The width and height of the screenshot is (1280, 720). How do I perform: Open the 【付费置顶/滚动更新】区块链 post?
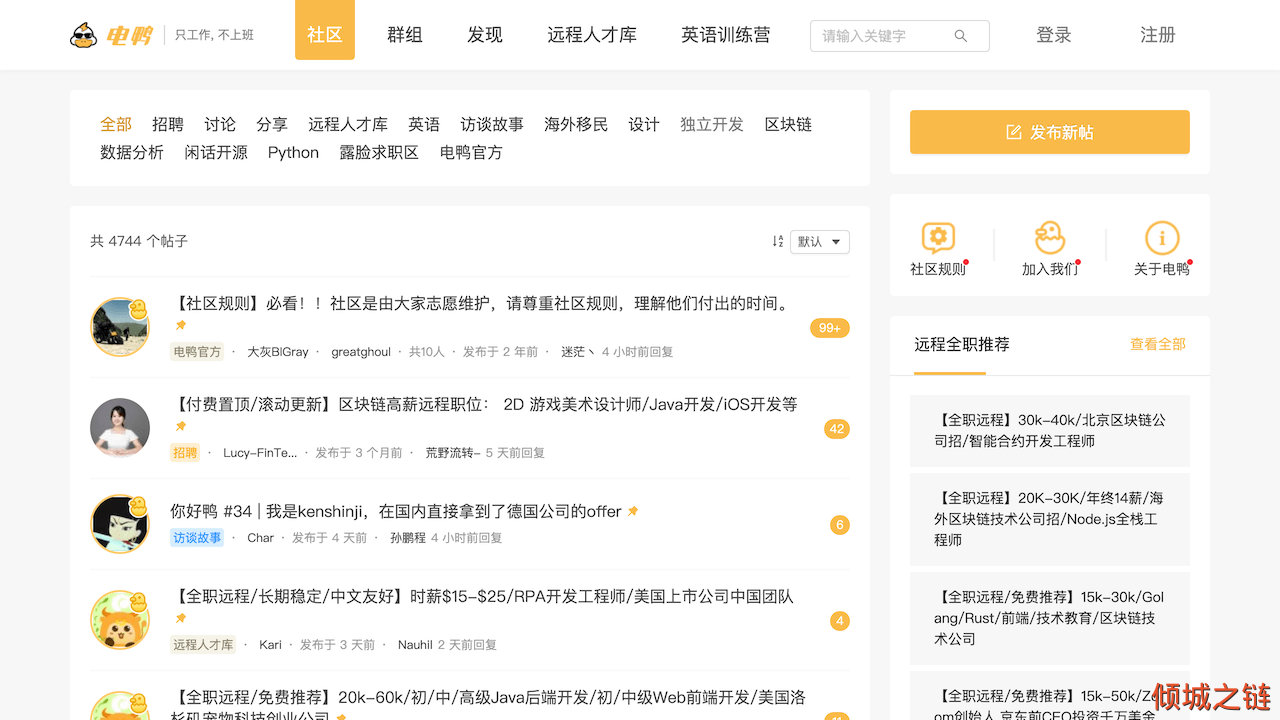[485, 404]
